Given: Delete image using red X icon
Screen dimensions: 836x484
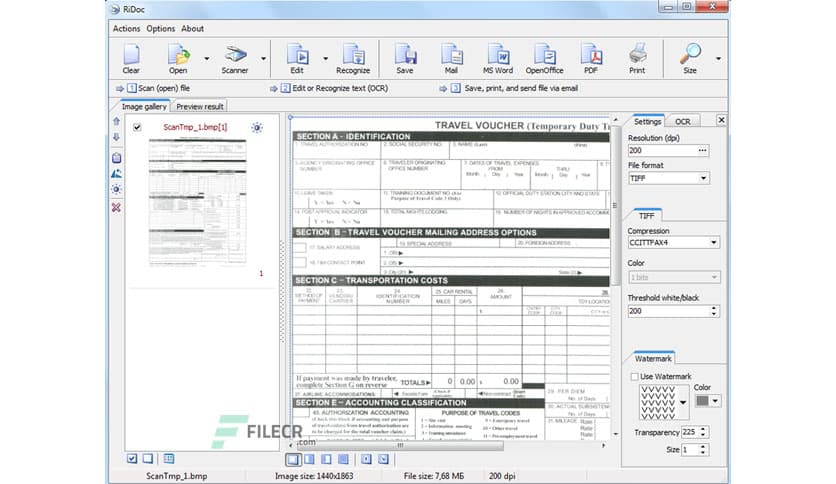Looking at the screenshot, I should coord(116,207).
